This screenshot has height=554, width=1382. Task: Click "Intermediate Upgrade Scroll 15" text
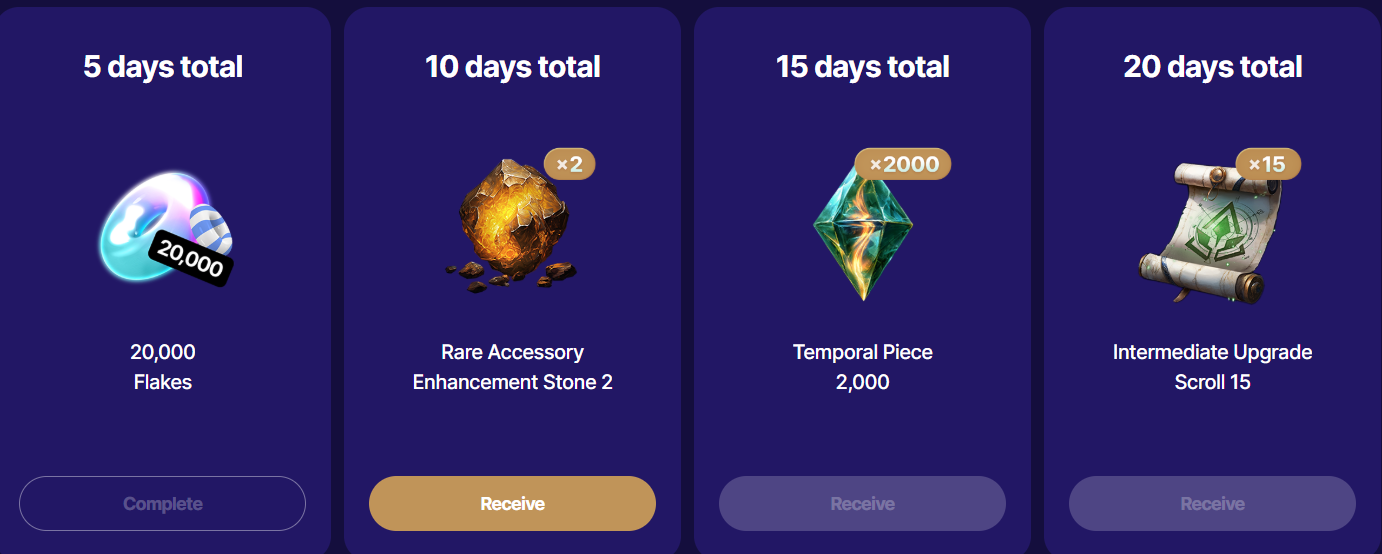pos(1212,367)
